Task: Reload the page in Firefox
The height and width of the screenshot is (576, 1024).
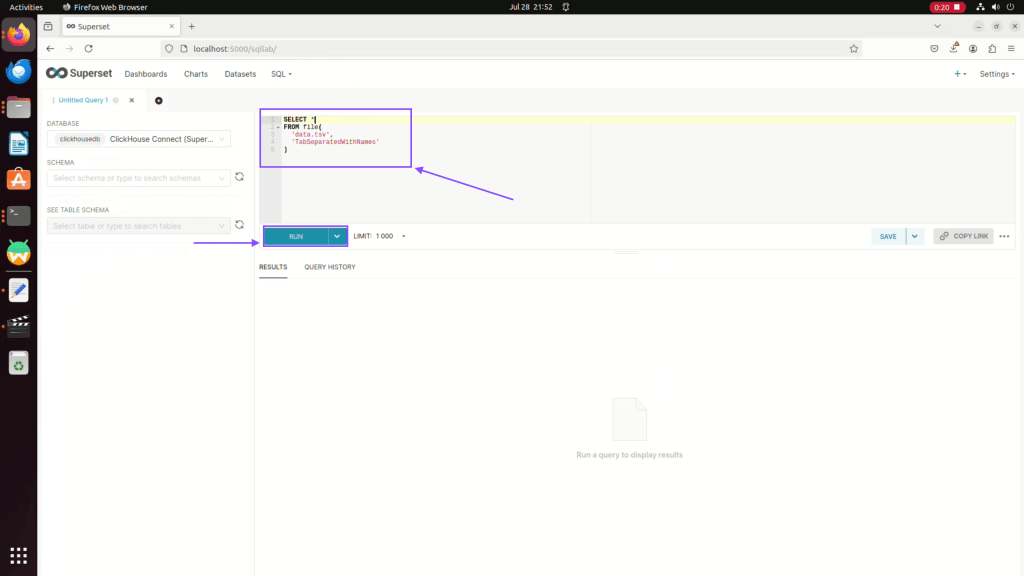Action: 89,48
